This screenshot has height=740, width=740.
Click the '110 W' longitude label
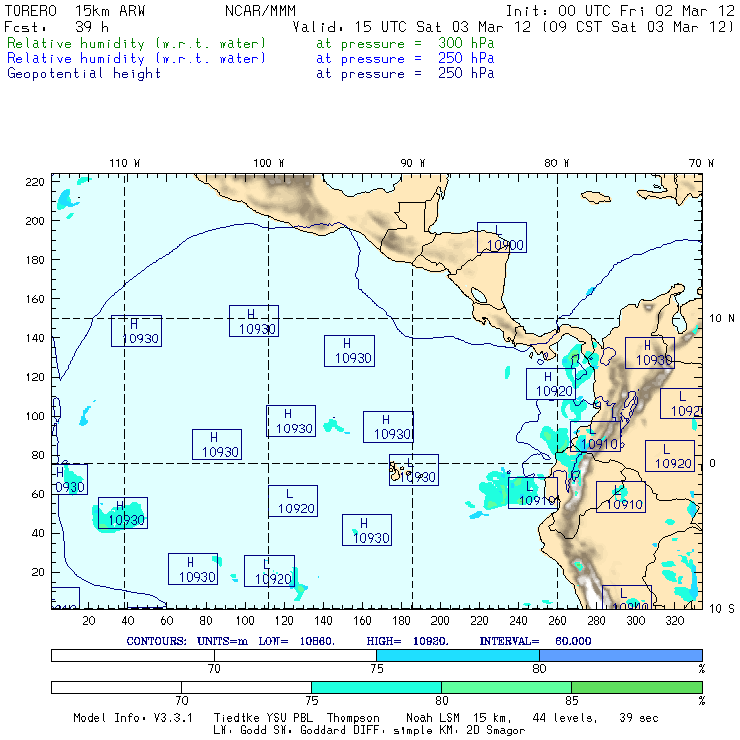coord(125,163)
